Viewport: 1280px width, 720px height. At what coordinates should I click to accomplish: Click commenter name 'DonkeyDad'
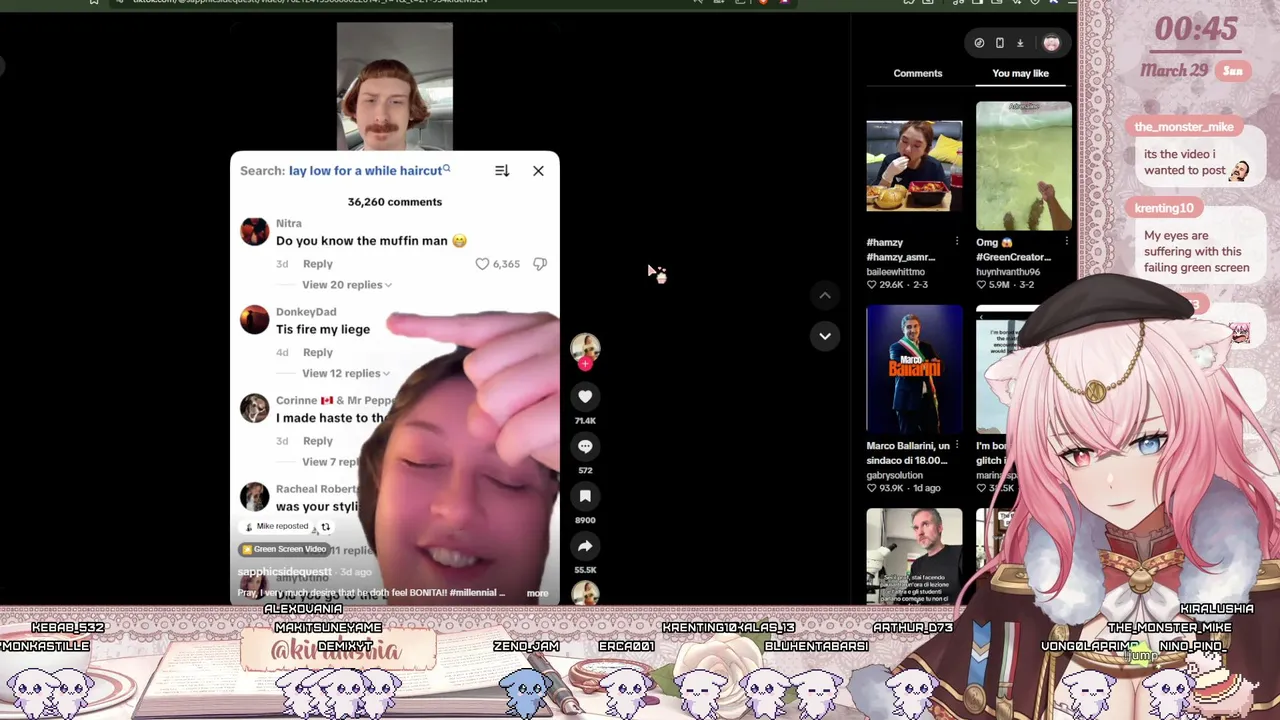(x=306, y=312)
